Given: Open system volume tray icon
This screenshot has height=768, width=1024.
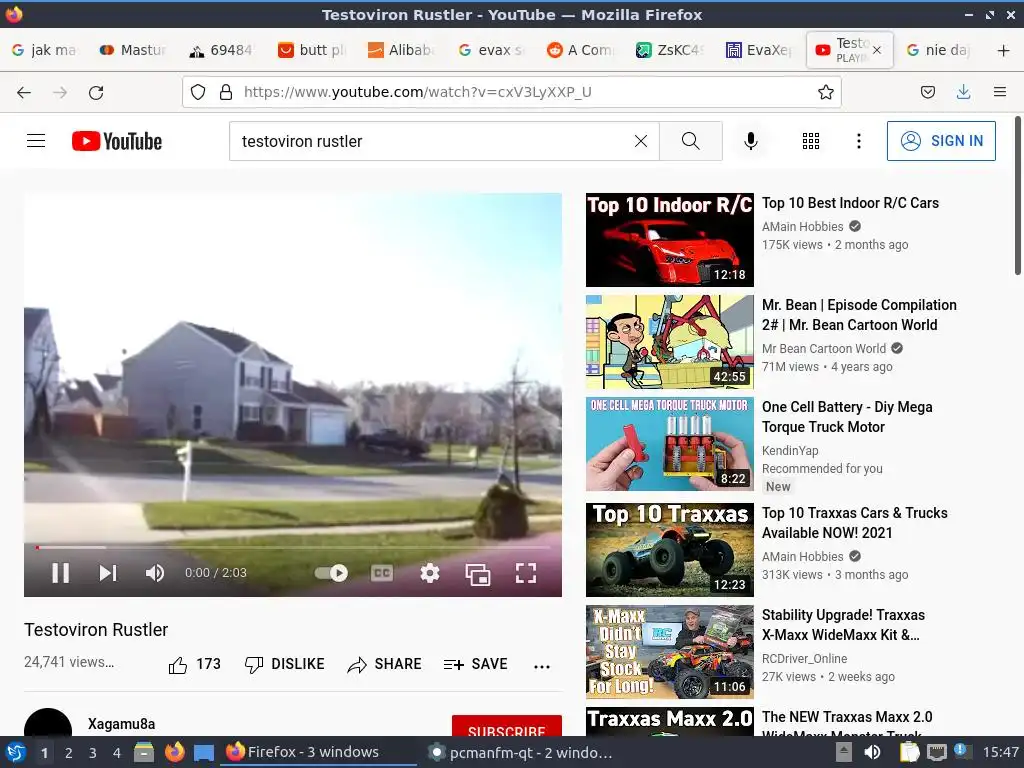Looking at the screenshot, I should point(872,752).
